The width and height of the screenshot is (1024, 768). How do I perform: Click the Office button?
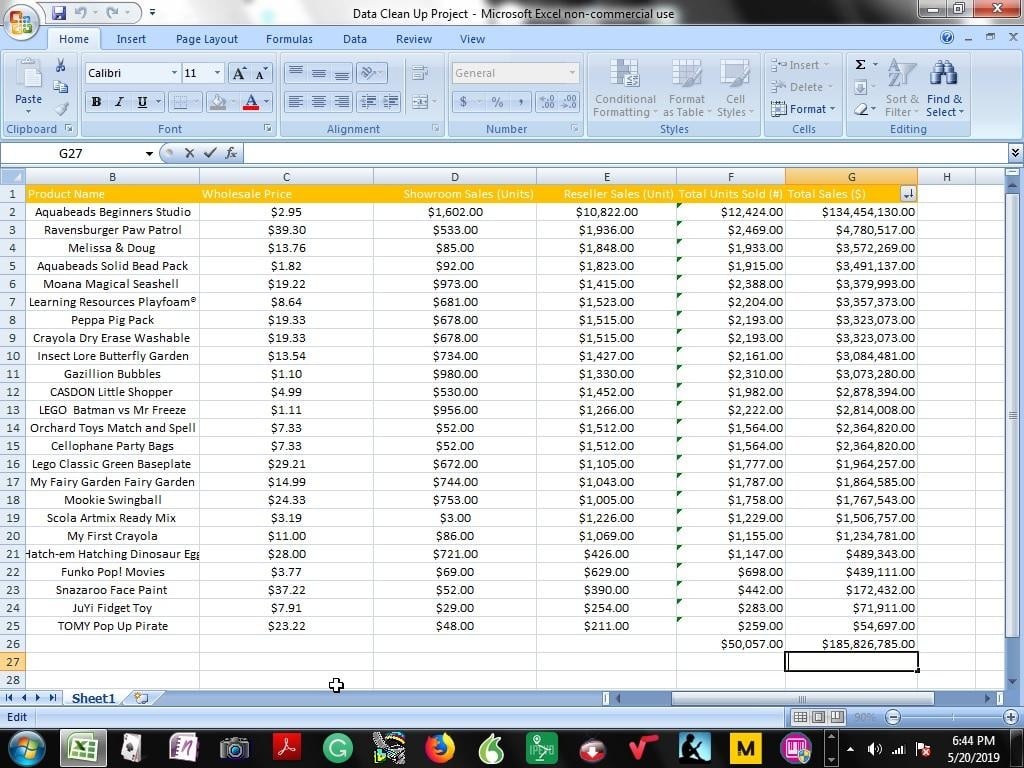pos(21,22)
